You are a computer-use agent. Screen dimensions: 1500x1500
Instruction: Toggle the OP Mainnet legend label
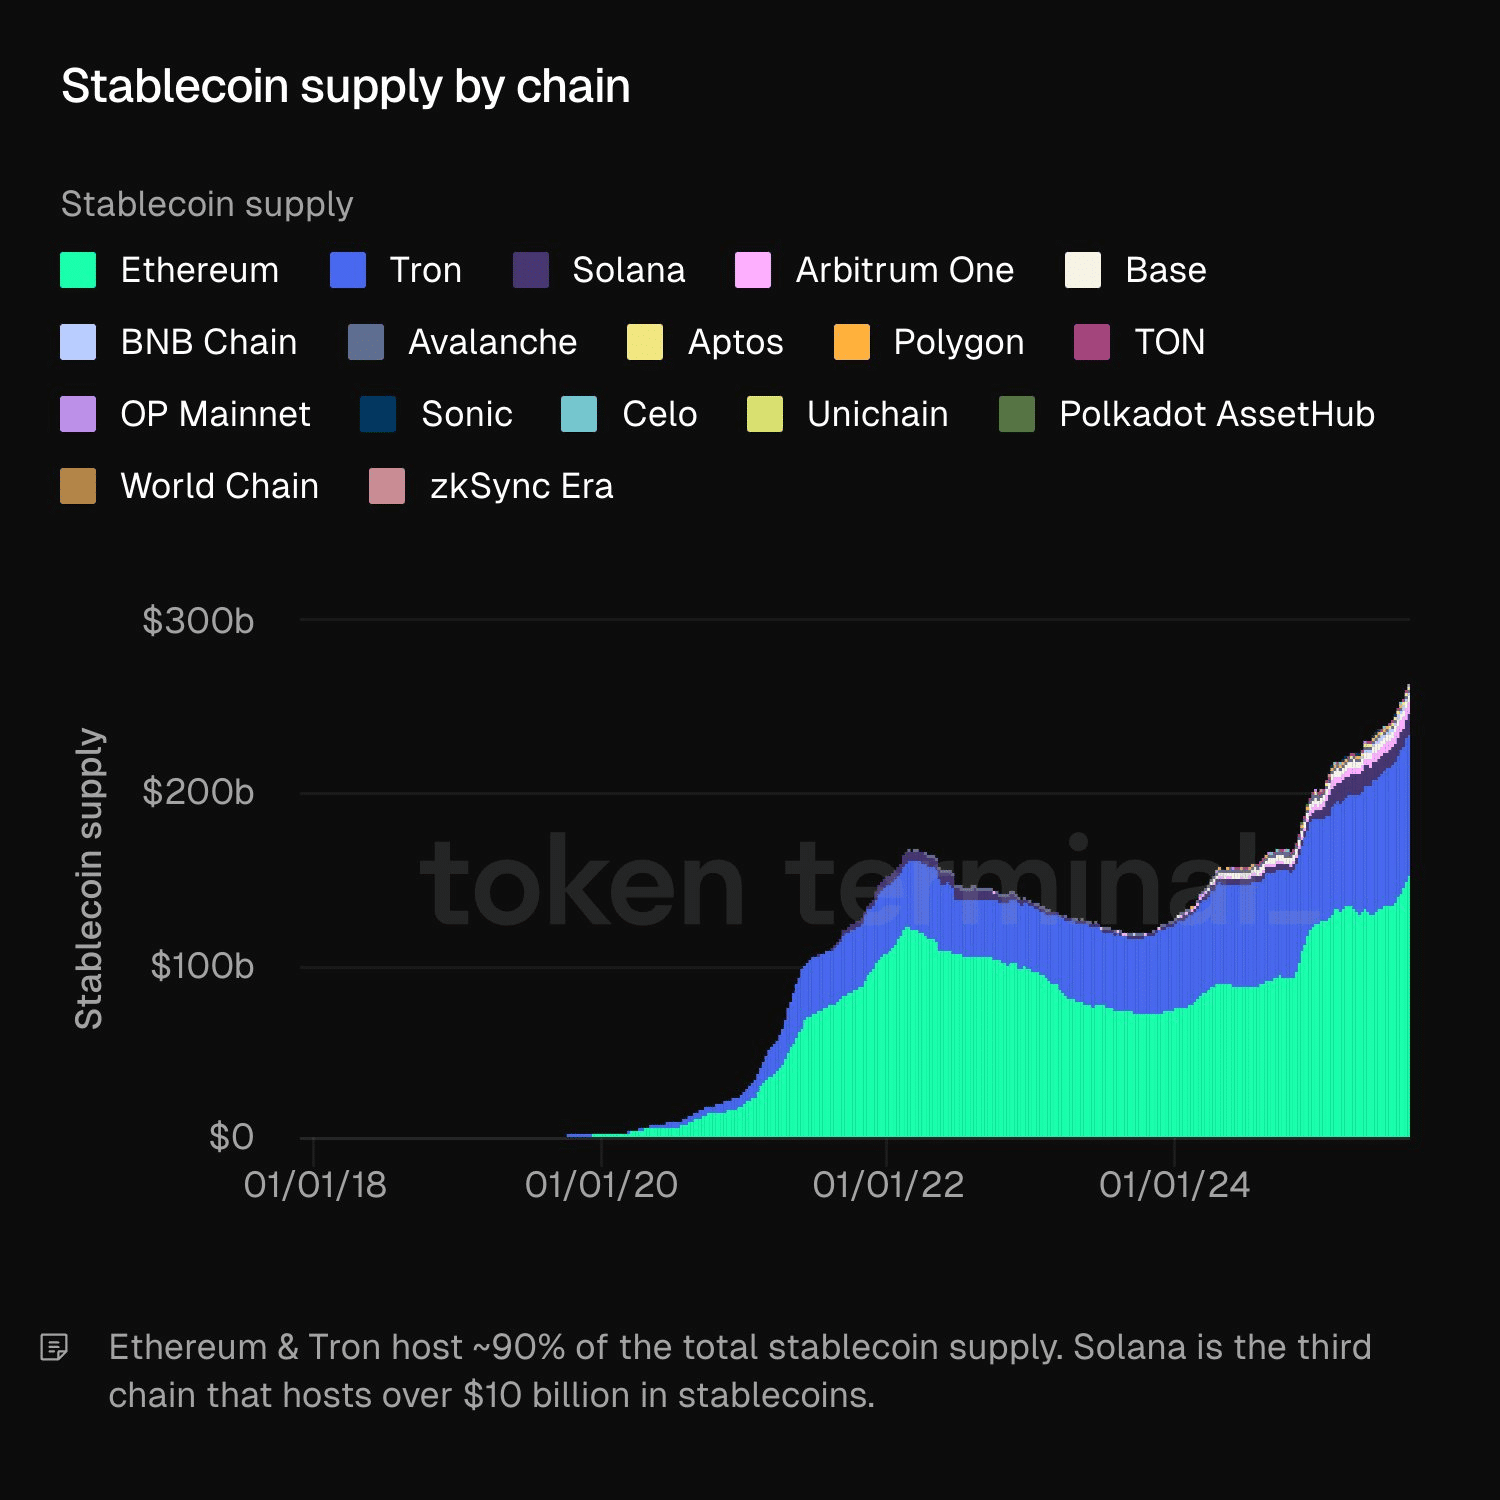(215, 414)
